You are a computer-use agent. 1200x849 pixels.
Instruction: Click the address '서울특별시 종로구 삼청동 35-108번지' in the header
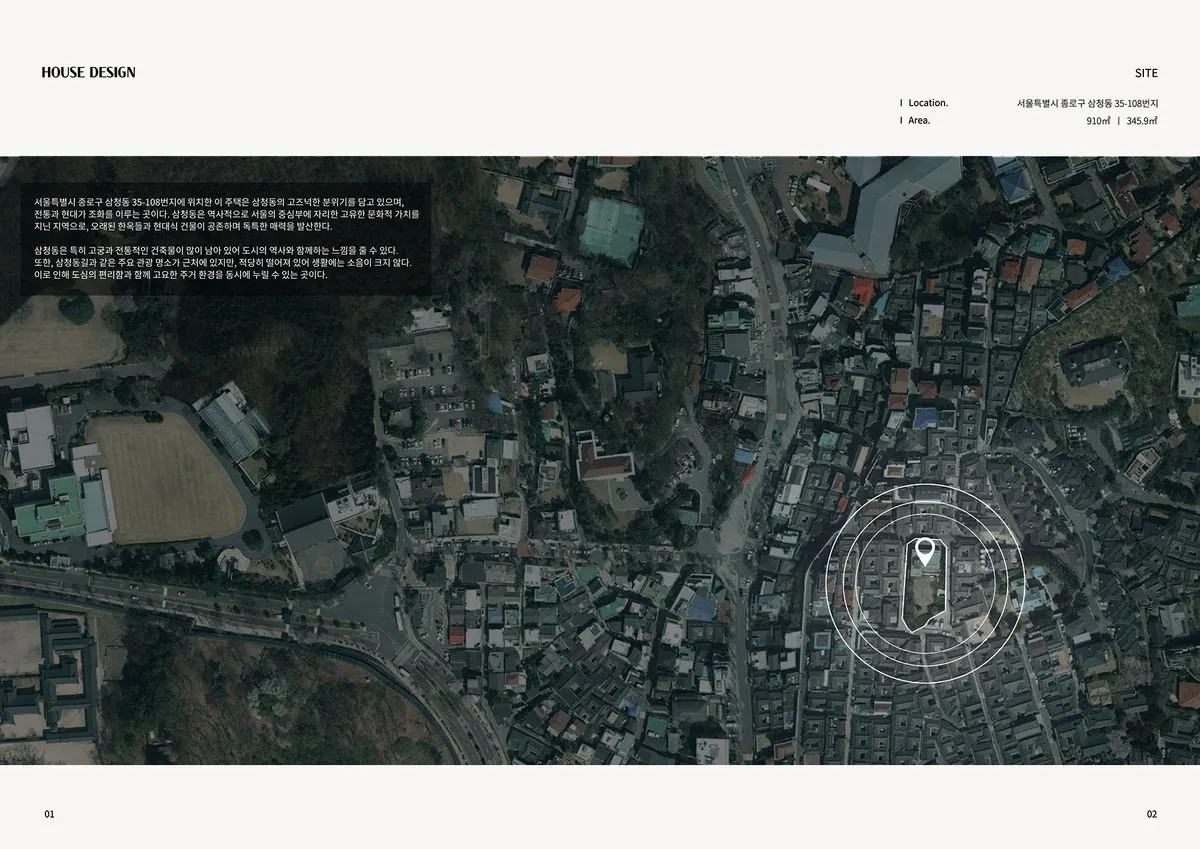click(1088, 103)
